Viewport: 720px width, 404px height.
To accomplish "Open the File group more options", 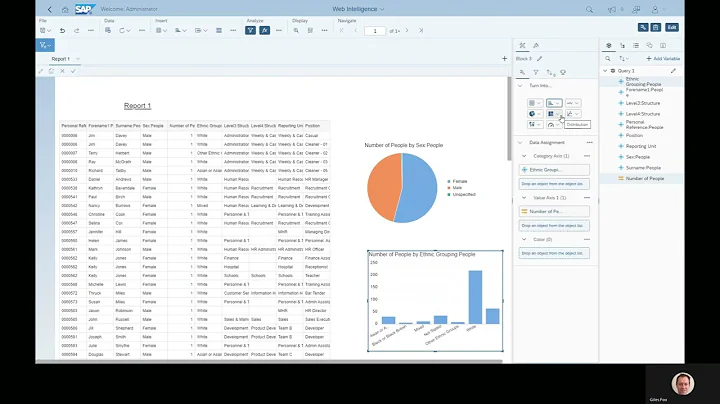I will 91,30.
